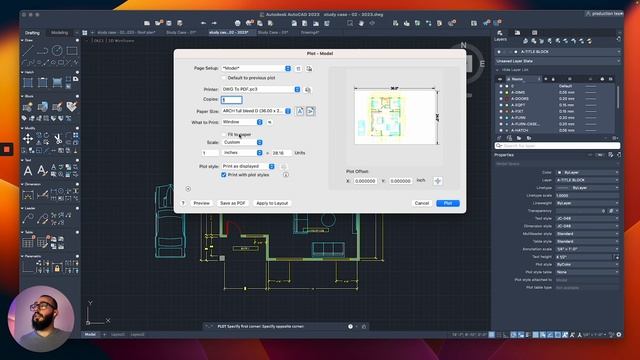
Task: Click the Save as PDF button
Action: click(233, 203)
